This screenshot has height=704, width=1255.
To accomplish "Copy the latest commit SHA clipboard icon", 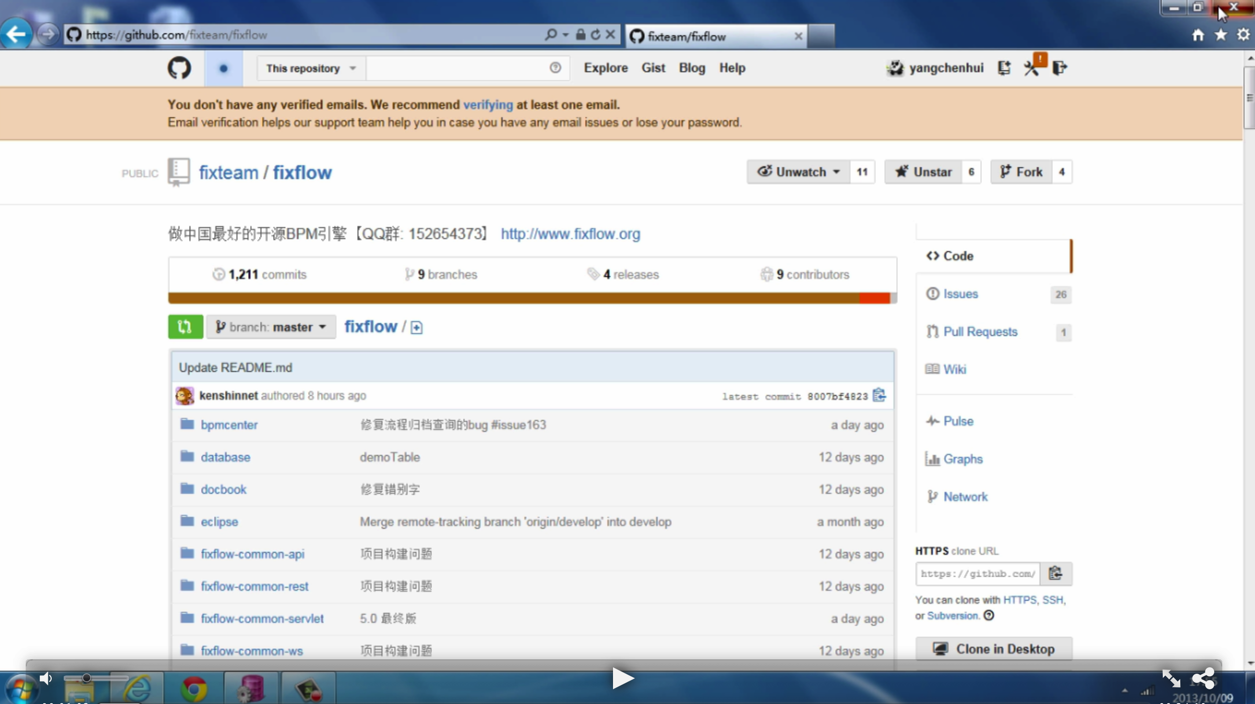I will click(x=879, y=395).
